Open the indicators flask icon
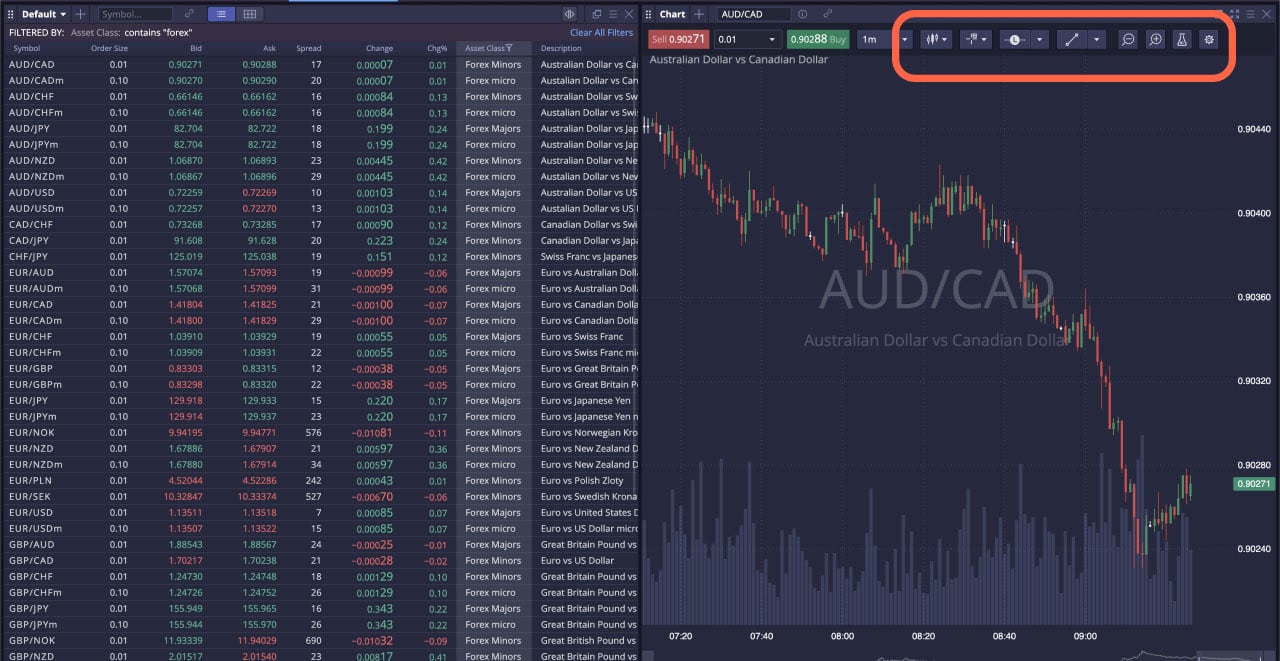 pos(1183,39)
